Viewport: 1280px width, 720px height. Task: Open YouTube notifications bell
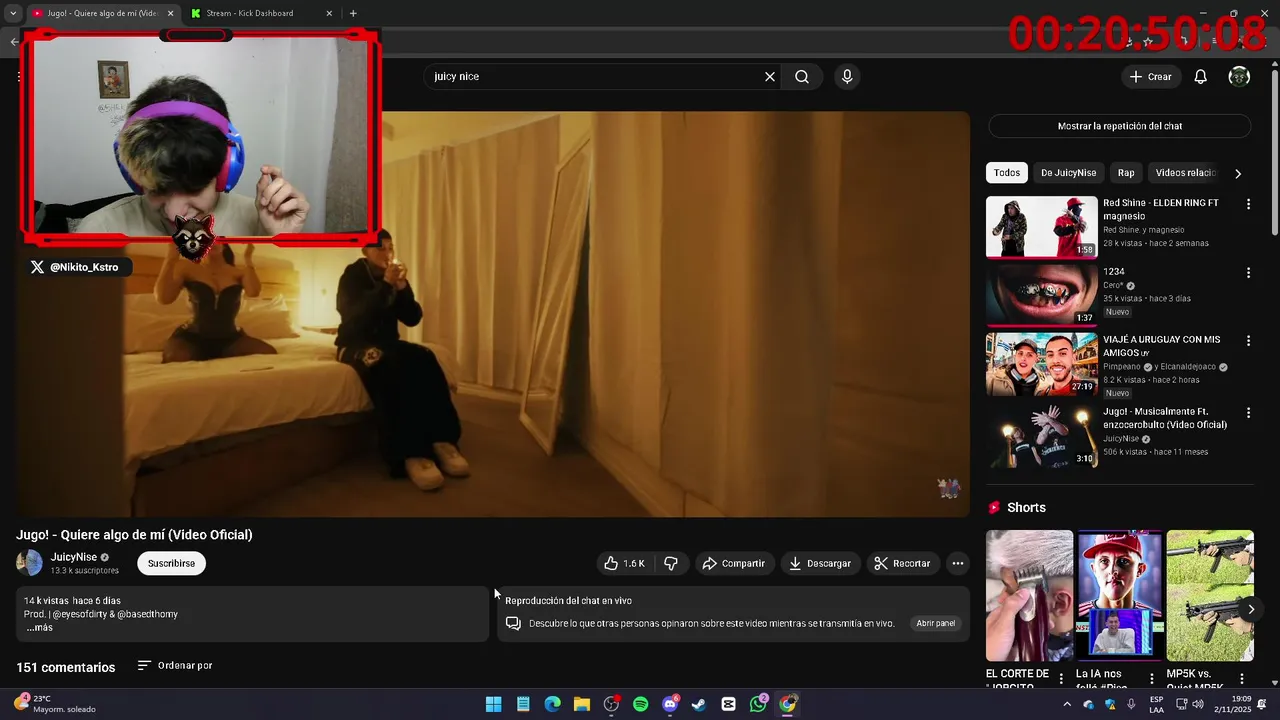coord(1201,77)
